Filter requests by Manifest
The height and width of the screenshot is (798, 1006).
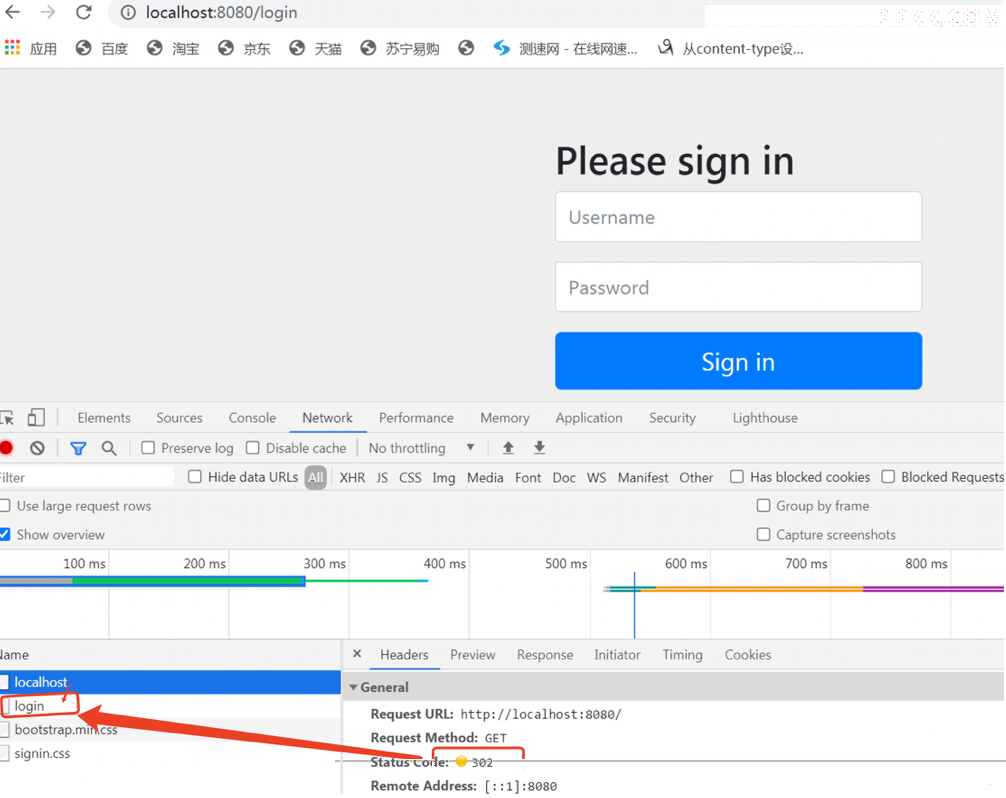click(x=643, y=477)
